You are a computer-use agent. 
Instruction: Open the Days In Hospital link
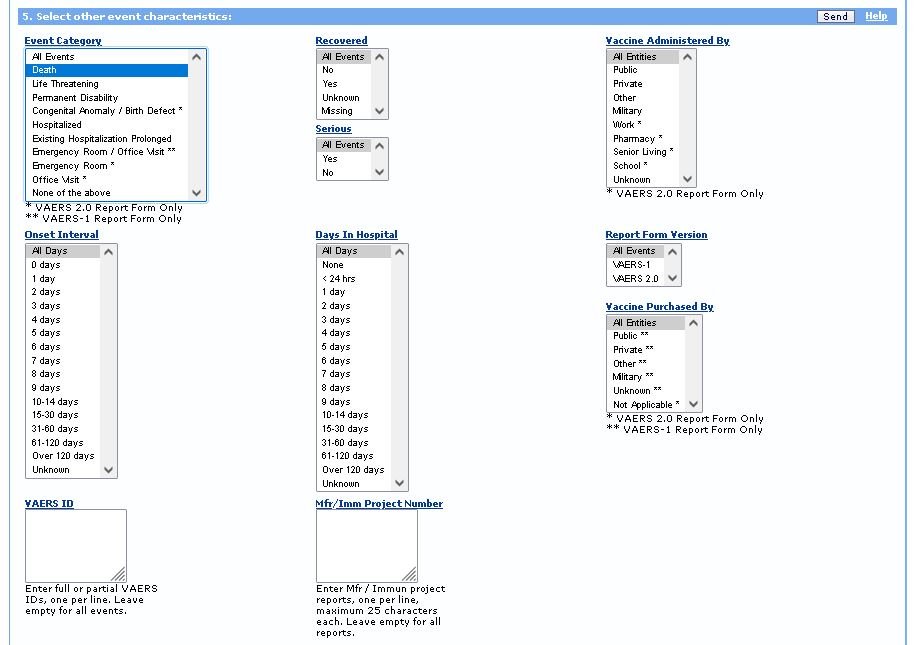point(356,234)
